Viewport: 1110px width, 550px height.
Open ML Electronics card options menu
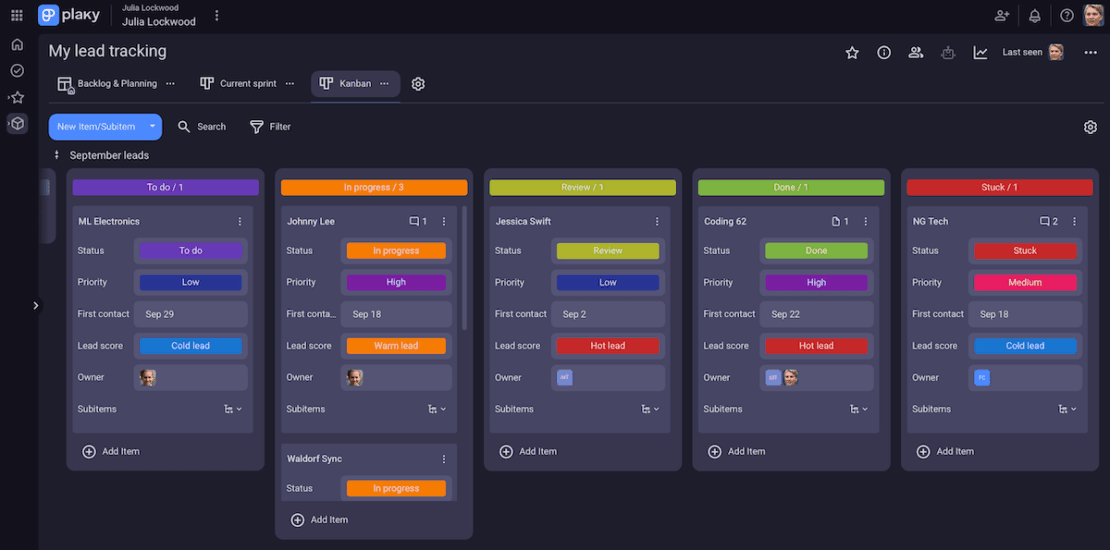click(x=239, y=222)
